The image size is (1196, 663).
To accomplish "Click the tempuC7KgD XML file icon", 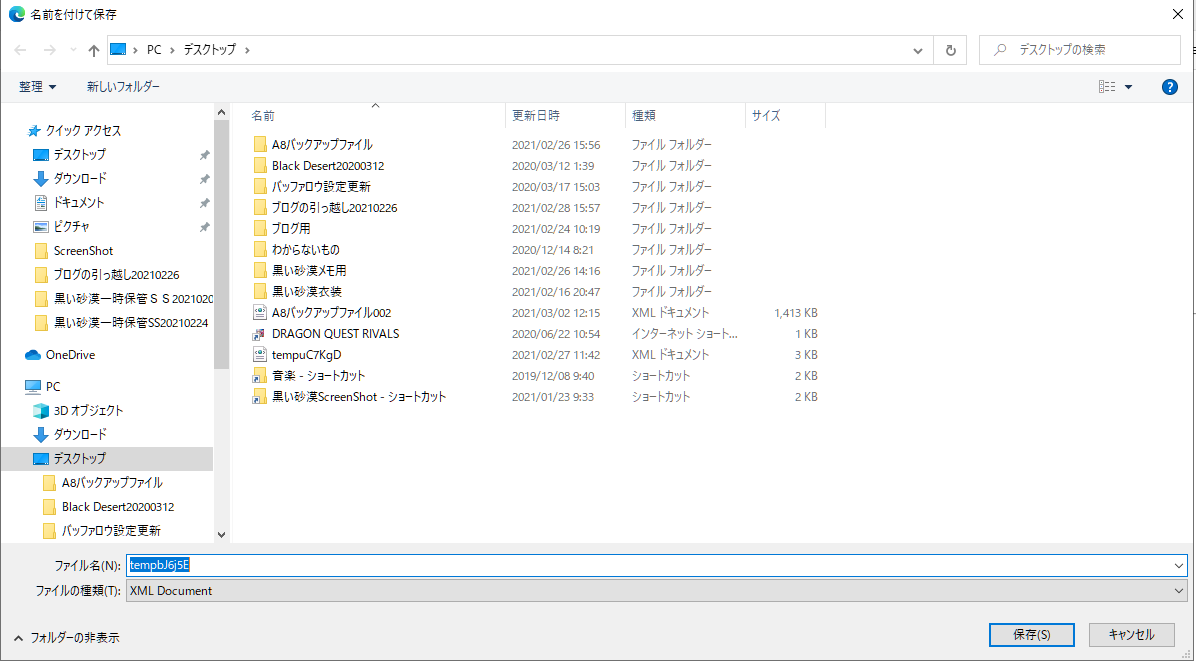I will (x=260, y=355).
